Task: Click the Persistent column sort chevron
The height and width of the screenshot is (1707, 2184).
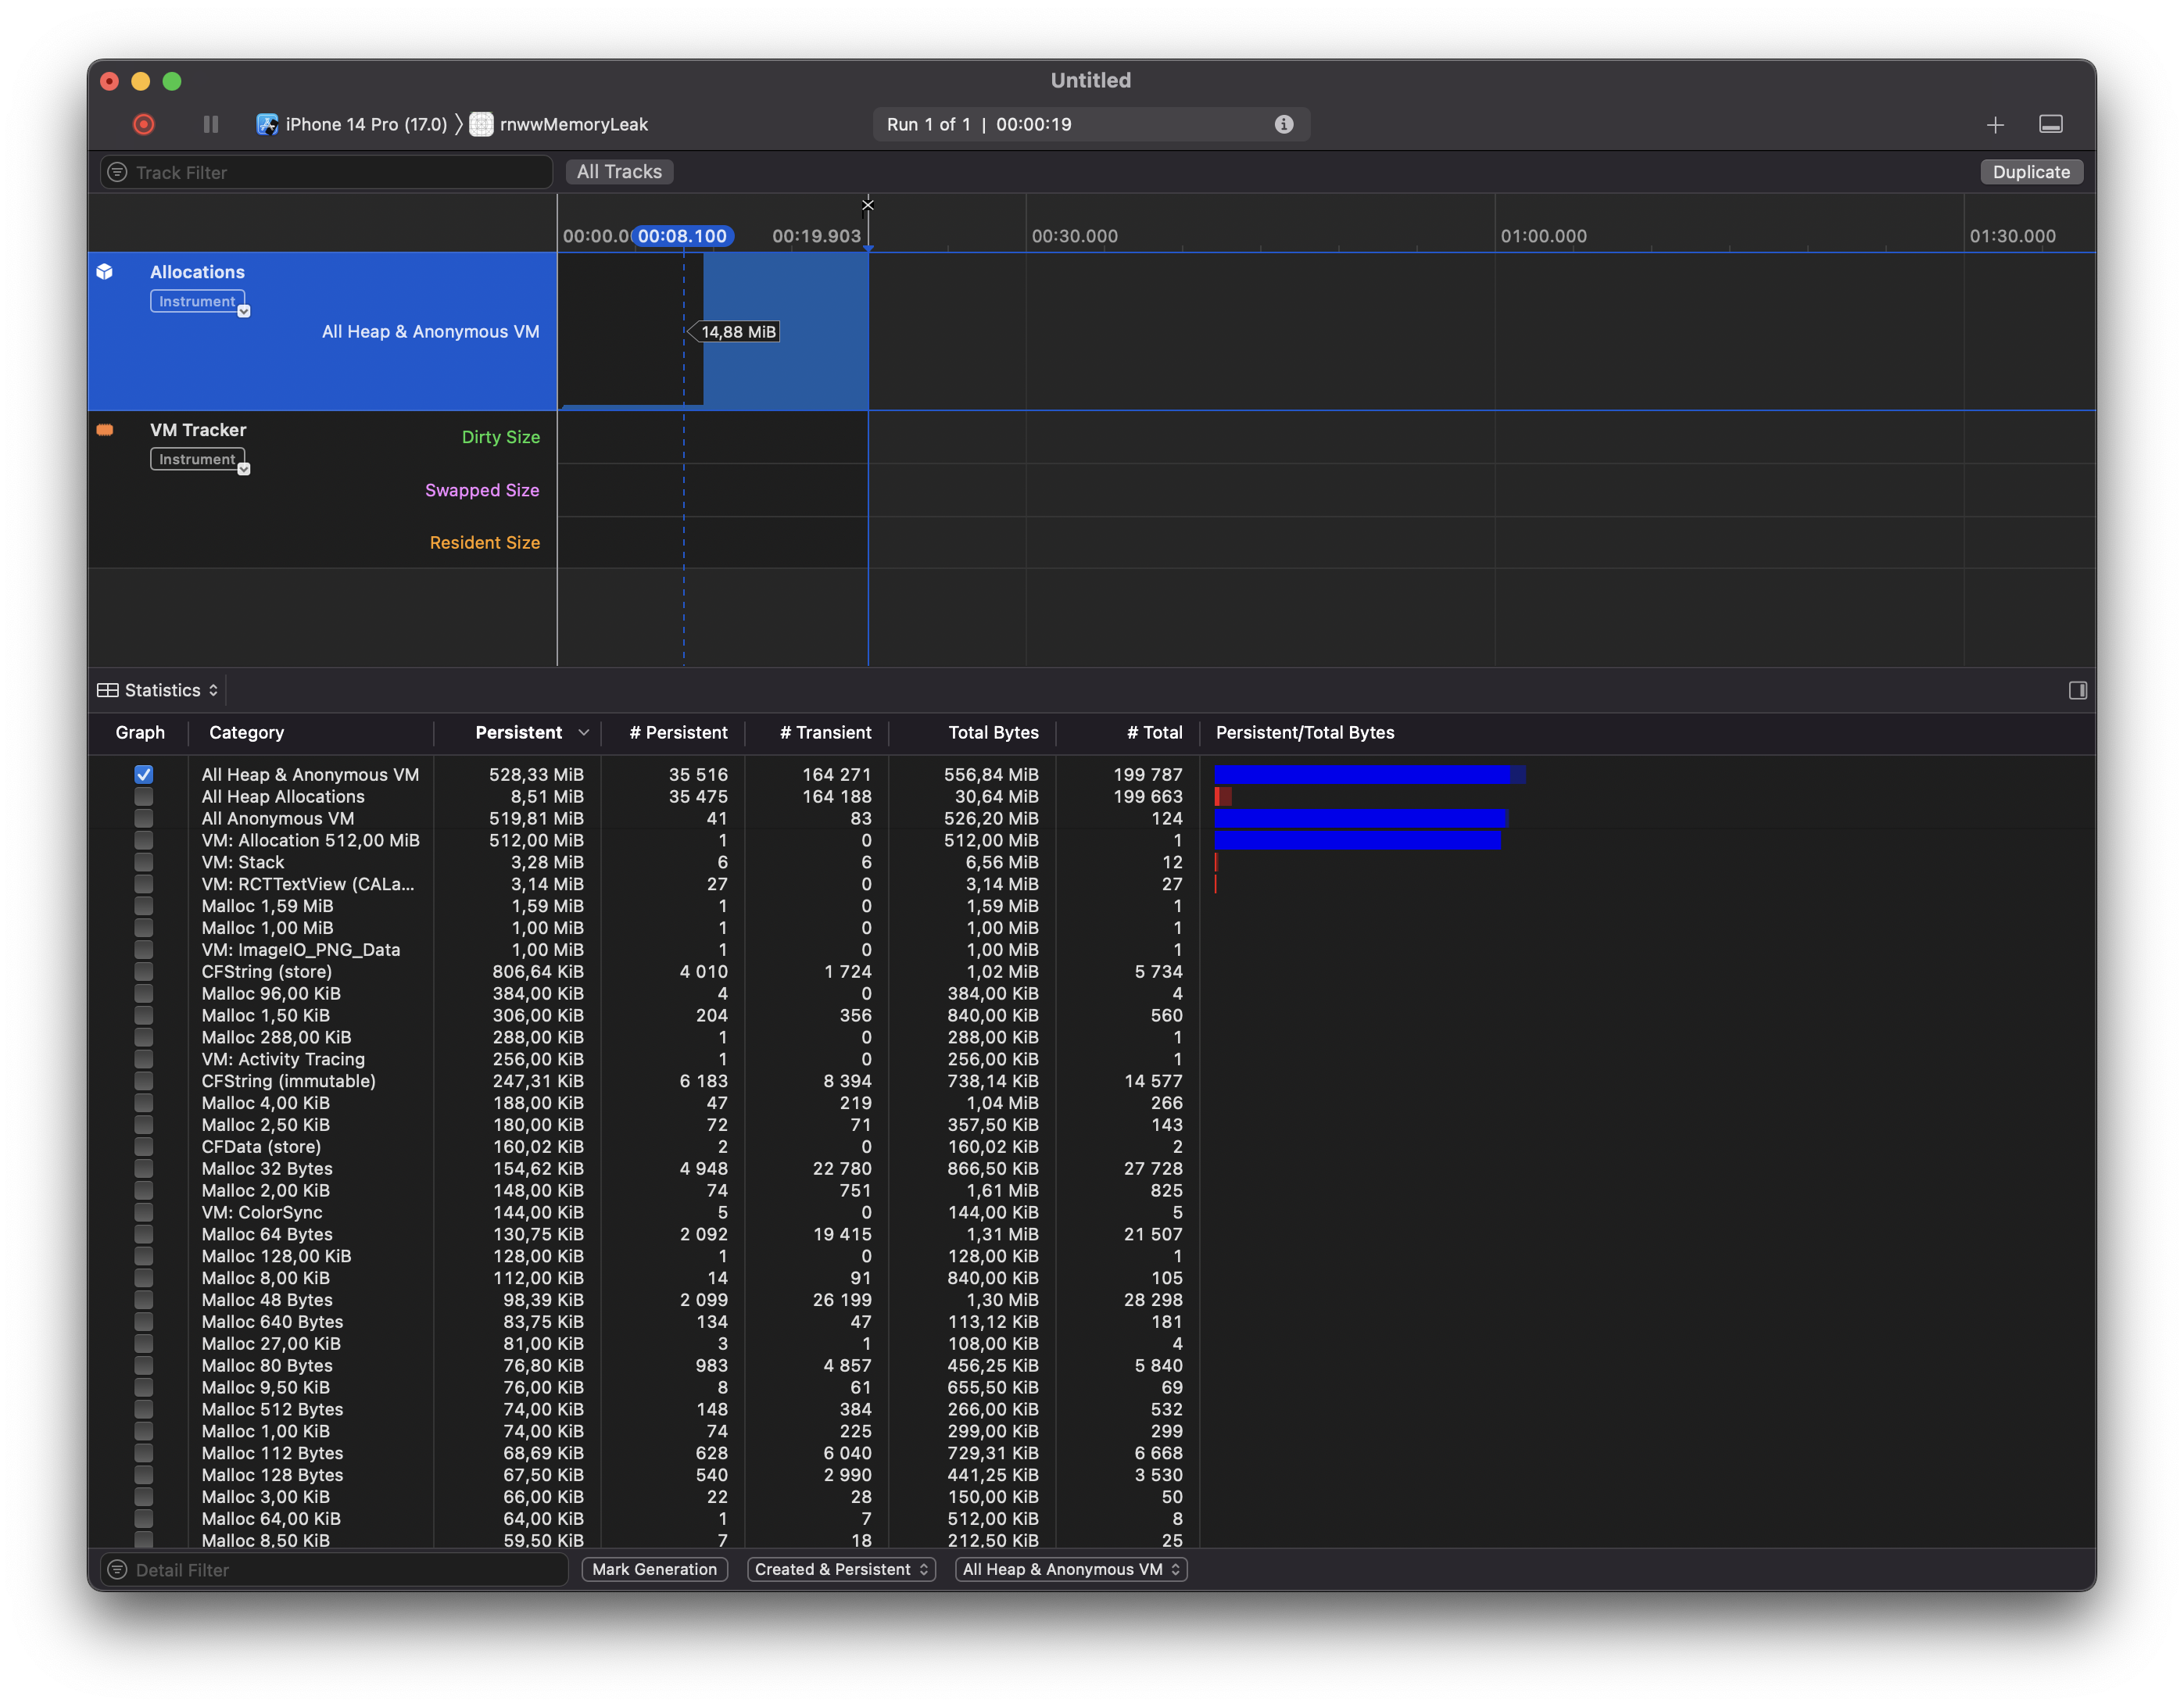Action: [584, 732]
